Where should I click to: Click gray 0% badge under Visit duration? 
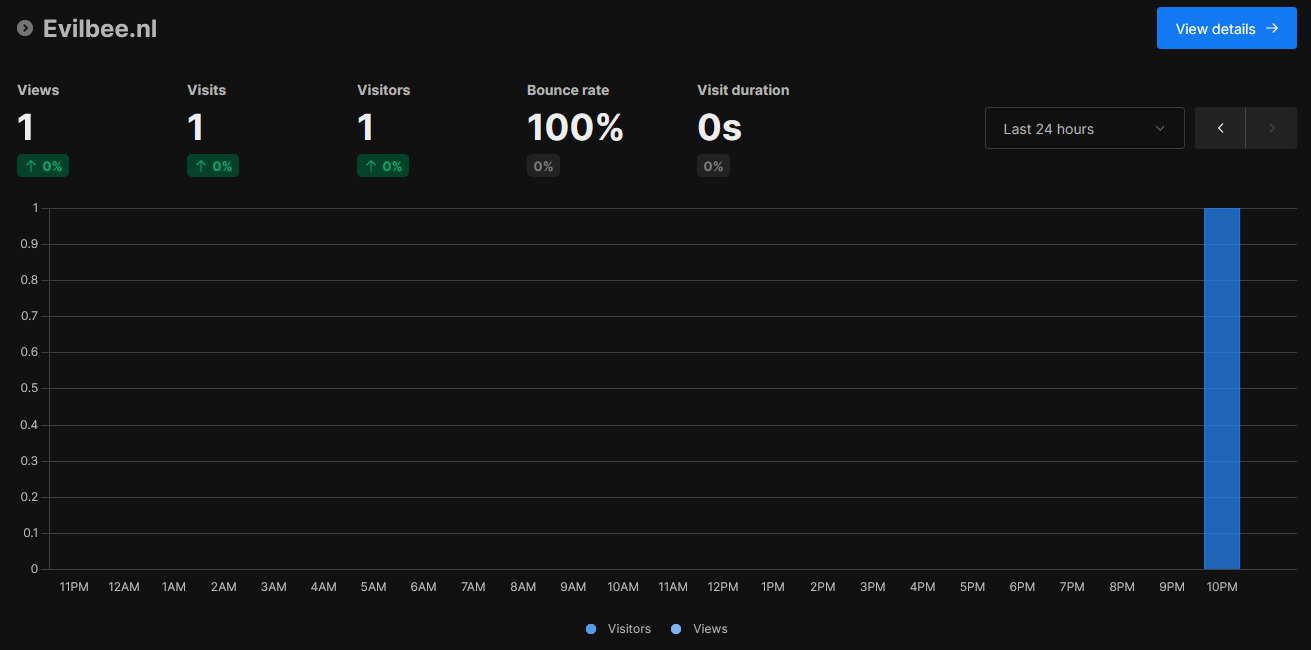click(713, 166)
